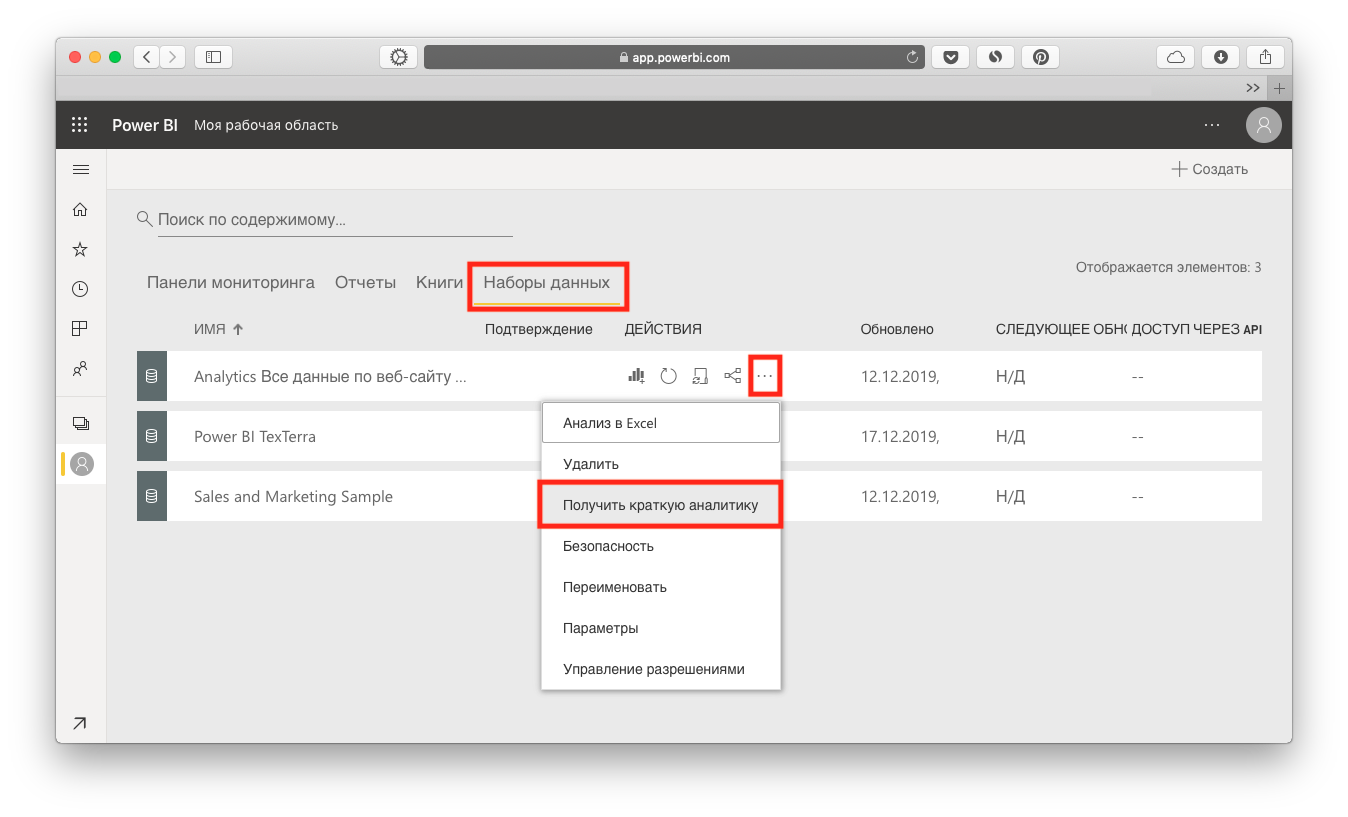The image size is (1348, 817).
Task: Open Recent clock icon in the sidebar
Action: (81, 289)
